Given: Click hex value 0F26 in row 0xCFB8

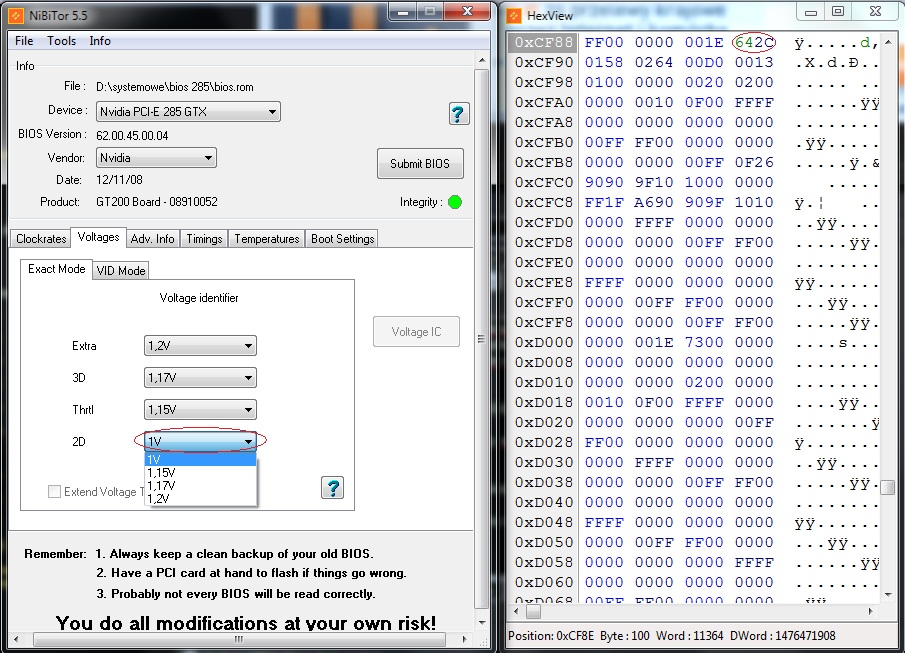Looking at the screenshot, I should 754,162.
